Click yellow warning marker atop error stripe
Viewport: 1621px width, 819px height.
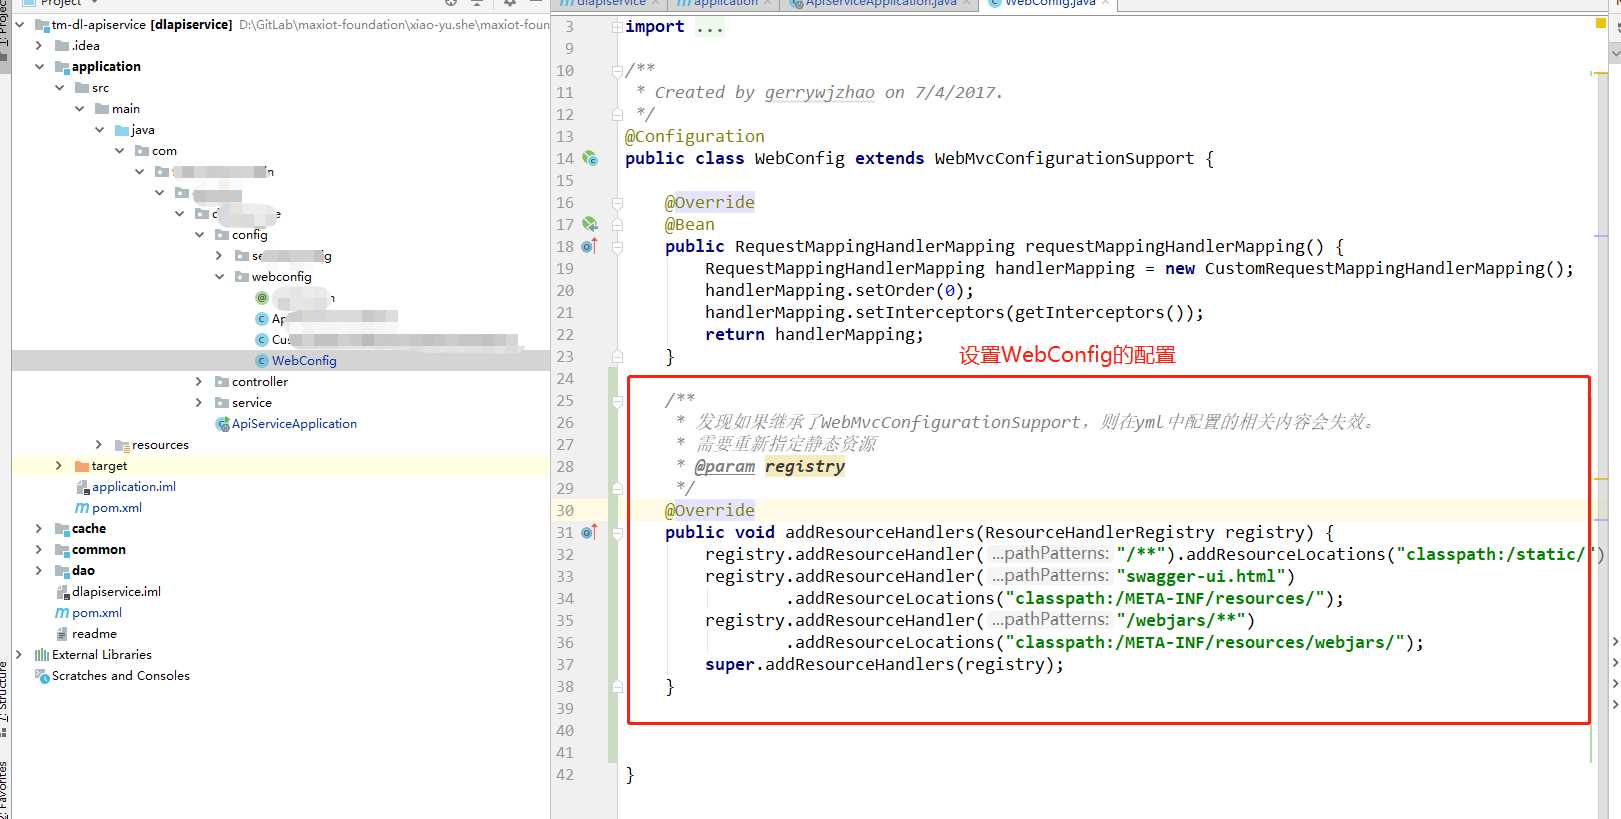click(1599, 73)
